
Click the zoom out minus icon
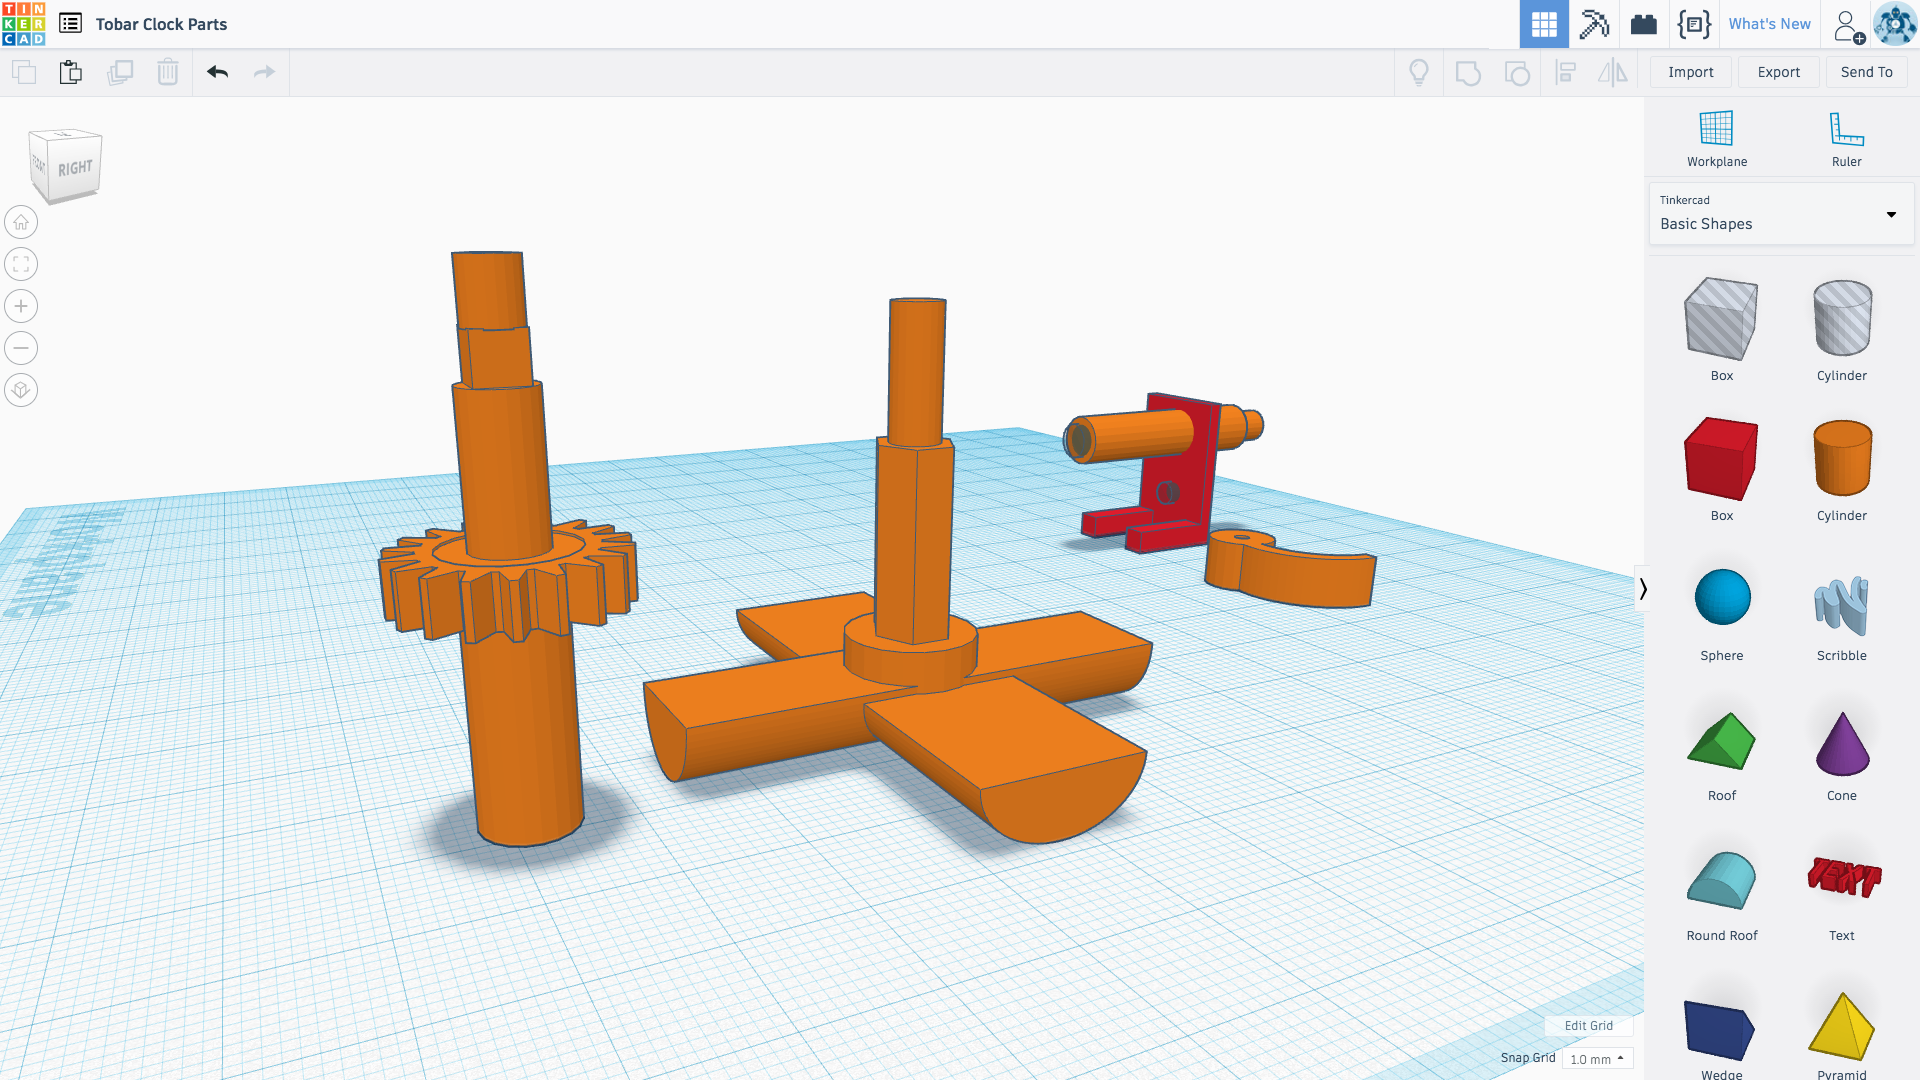(21, 348)
